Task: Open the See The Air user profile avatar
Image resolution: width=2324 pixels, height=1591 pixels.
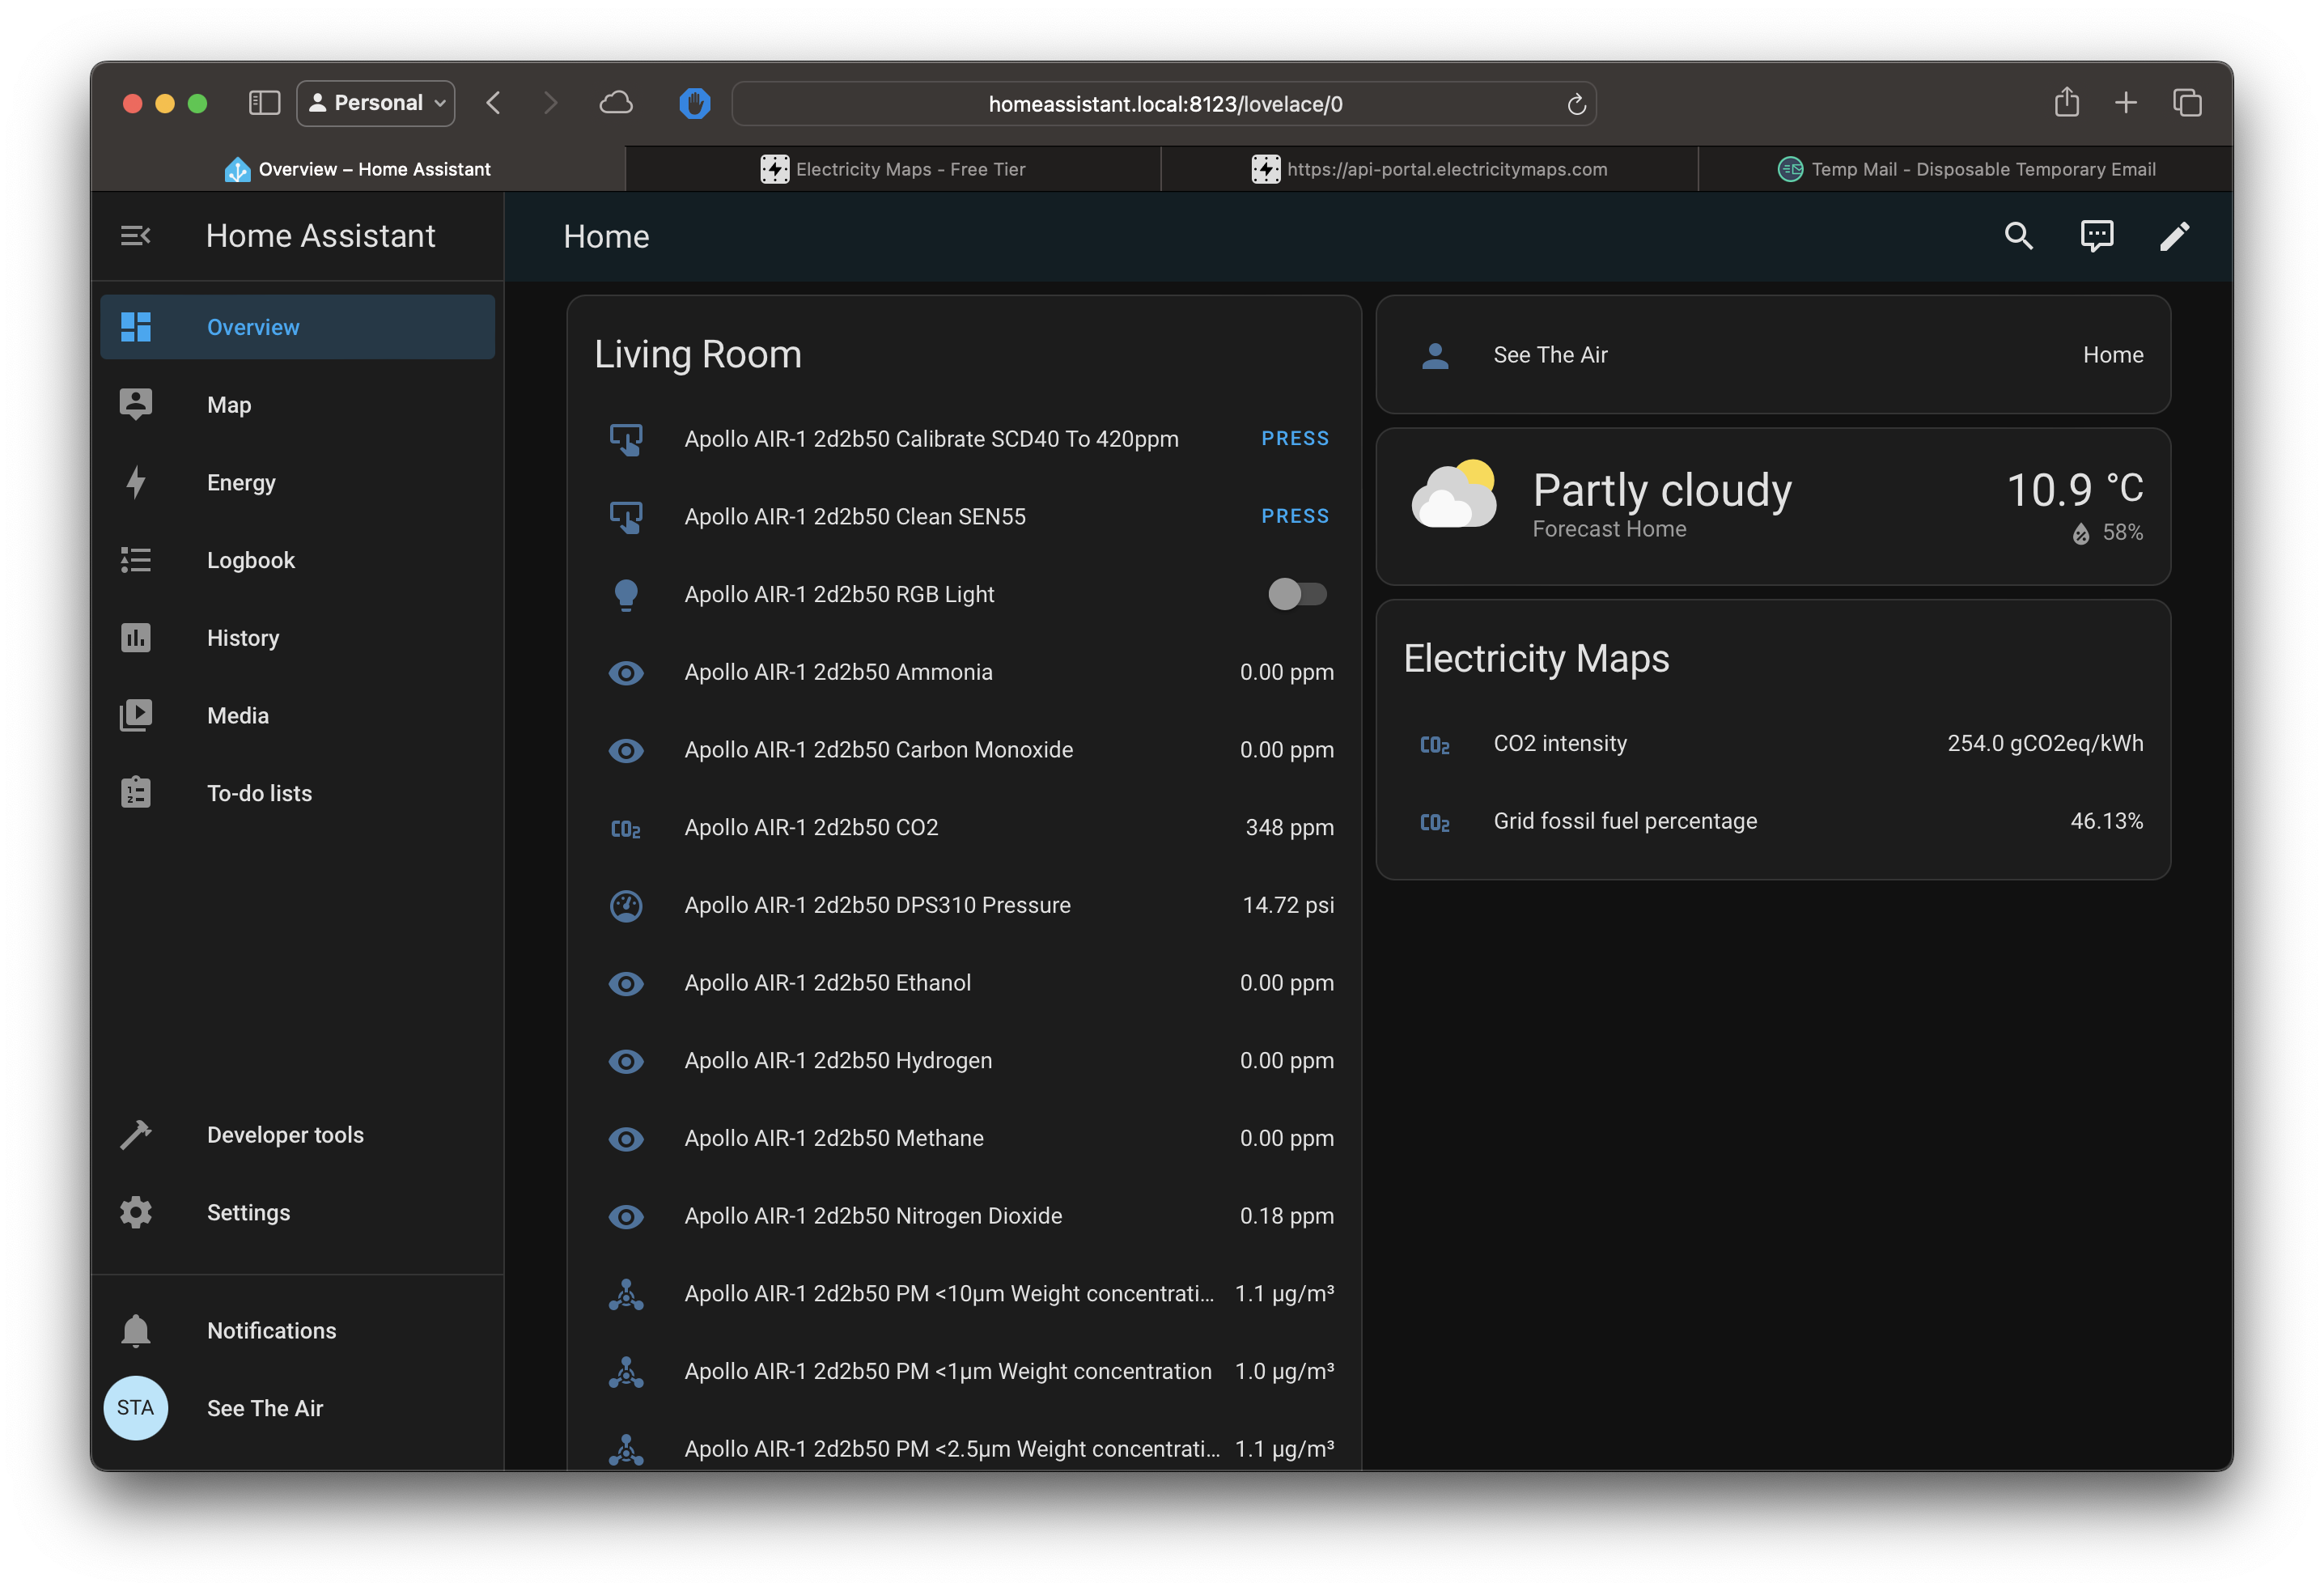Action: [136, 1408]
